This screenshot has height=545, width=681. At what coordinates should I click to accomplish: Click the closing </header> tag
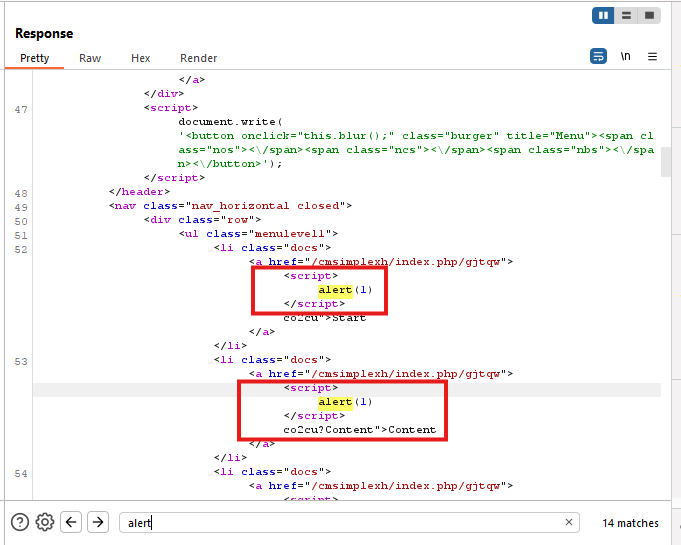(x=139, y=192)
